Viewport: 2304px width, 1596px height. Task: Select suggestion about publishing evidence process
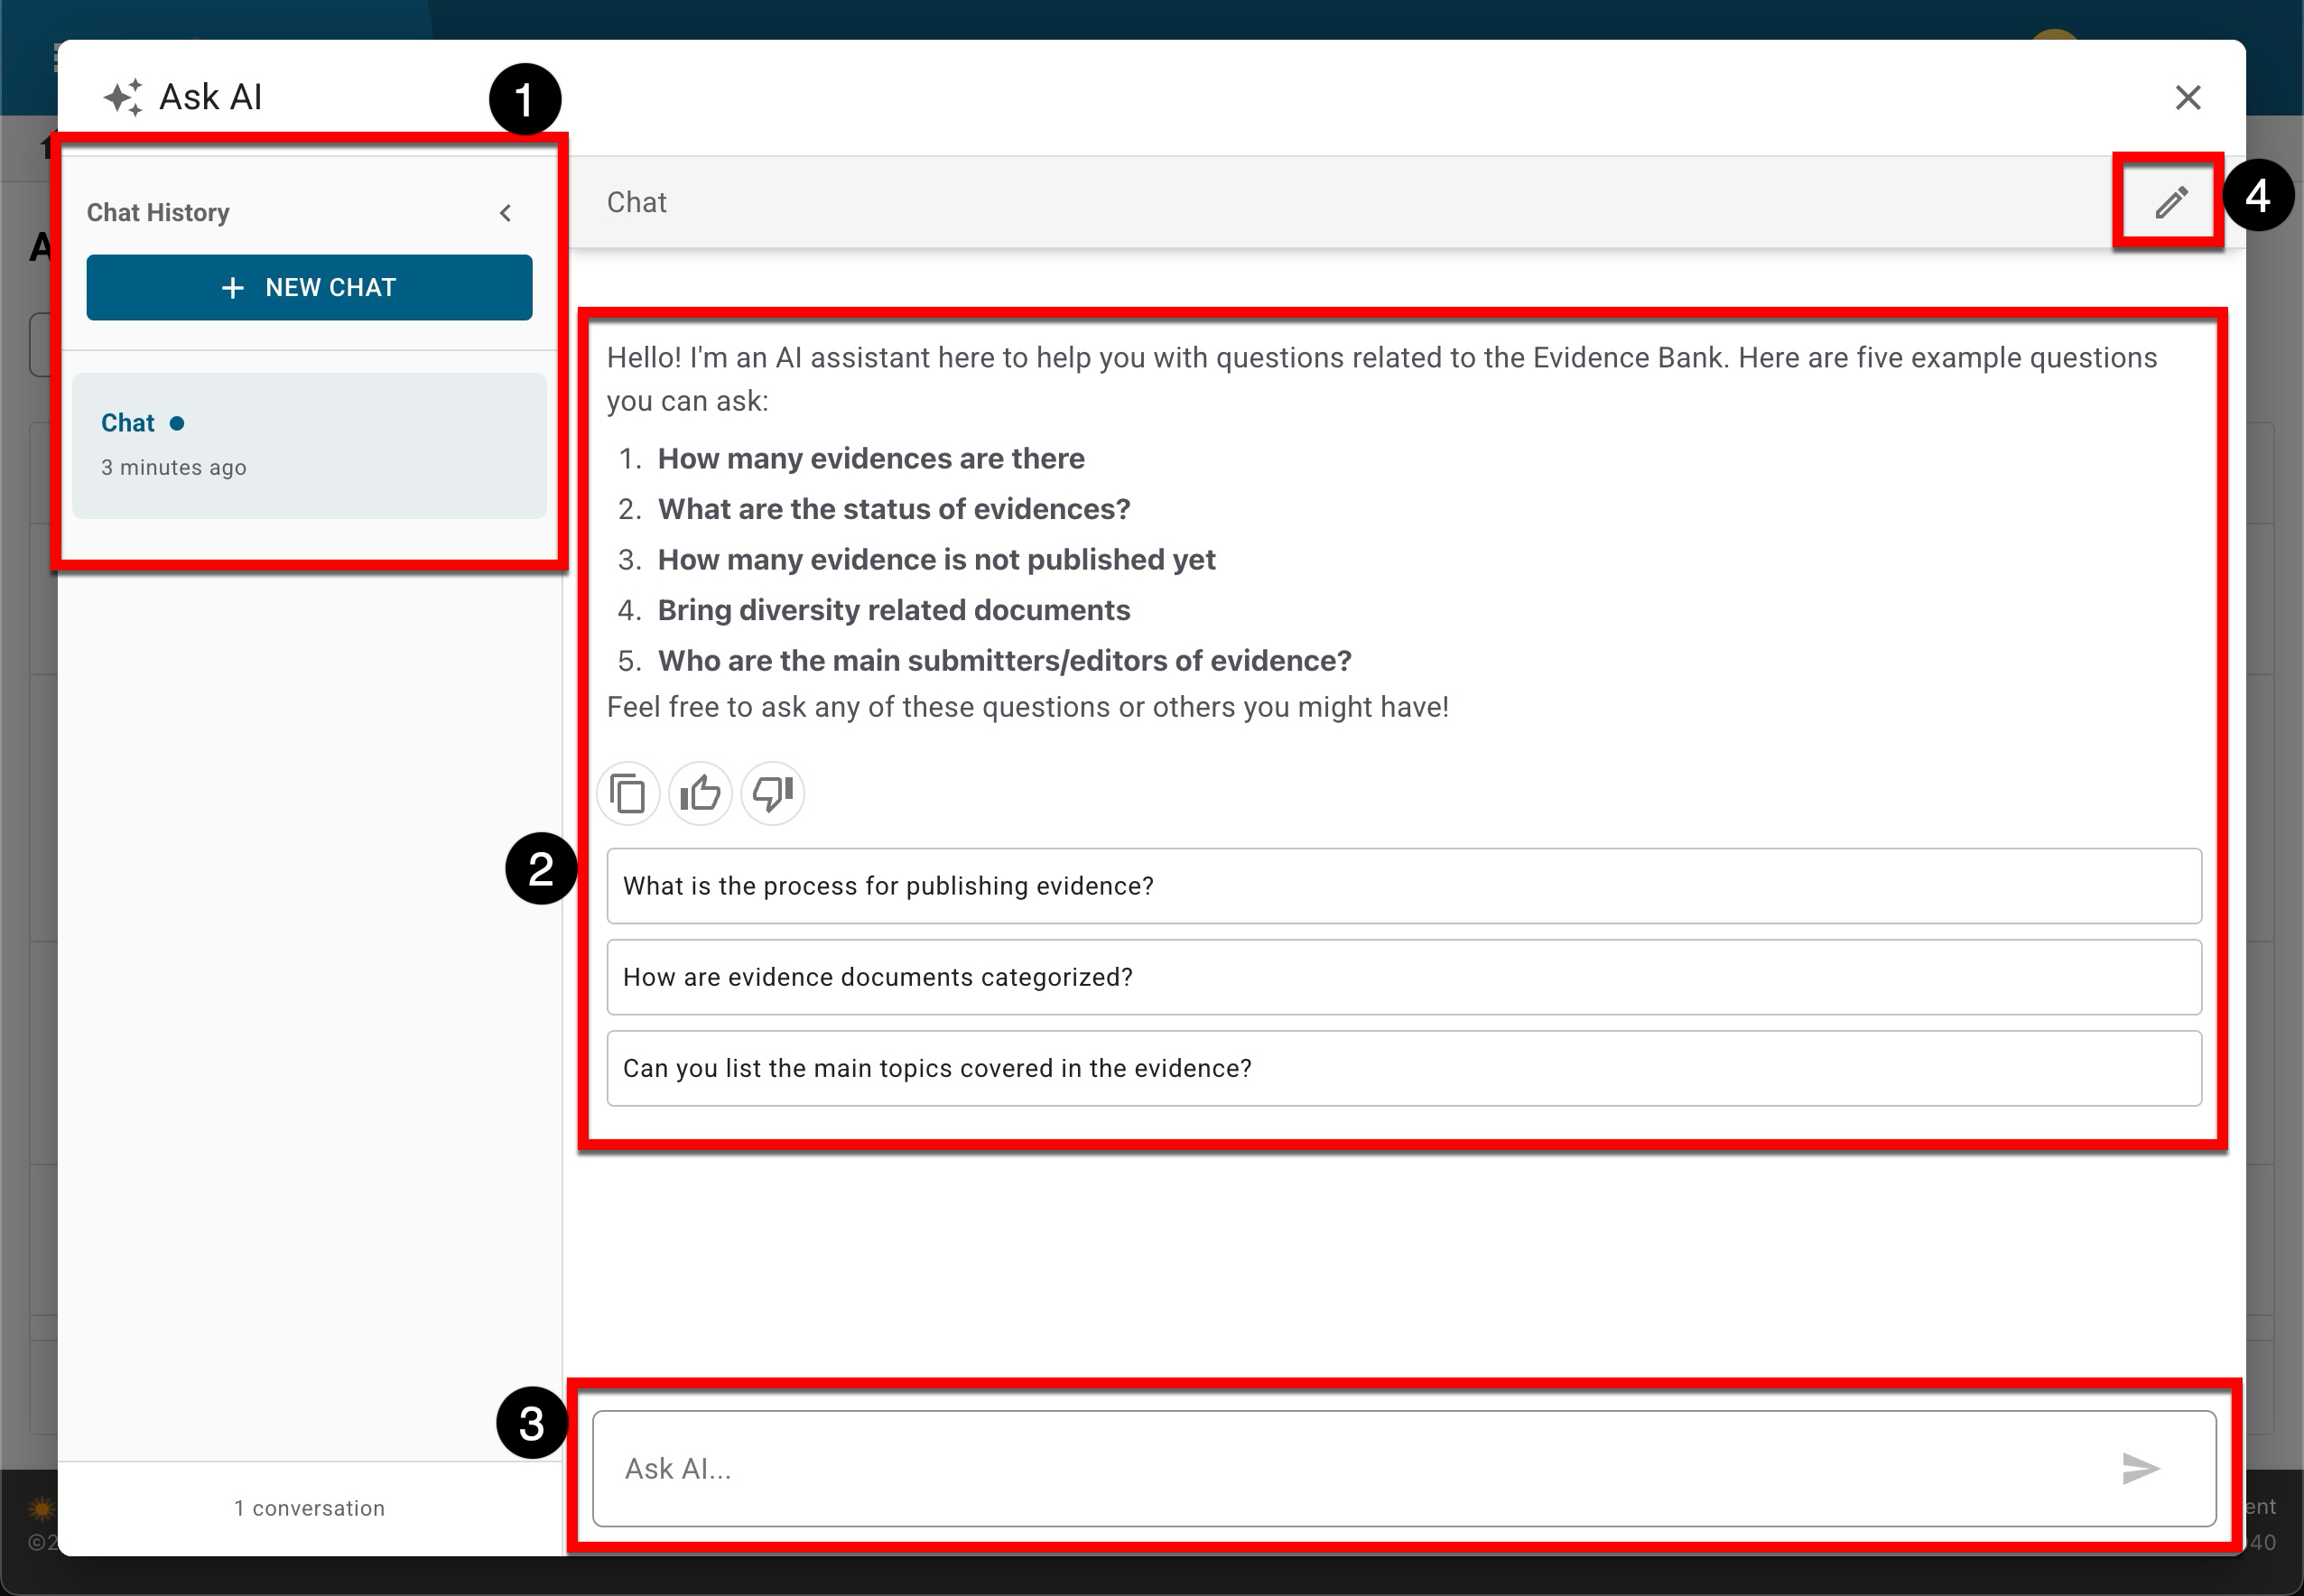(x=1403, y=886)
